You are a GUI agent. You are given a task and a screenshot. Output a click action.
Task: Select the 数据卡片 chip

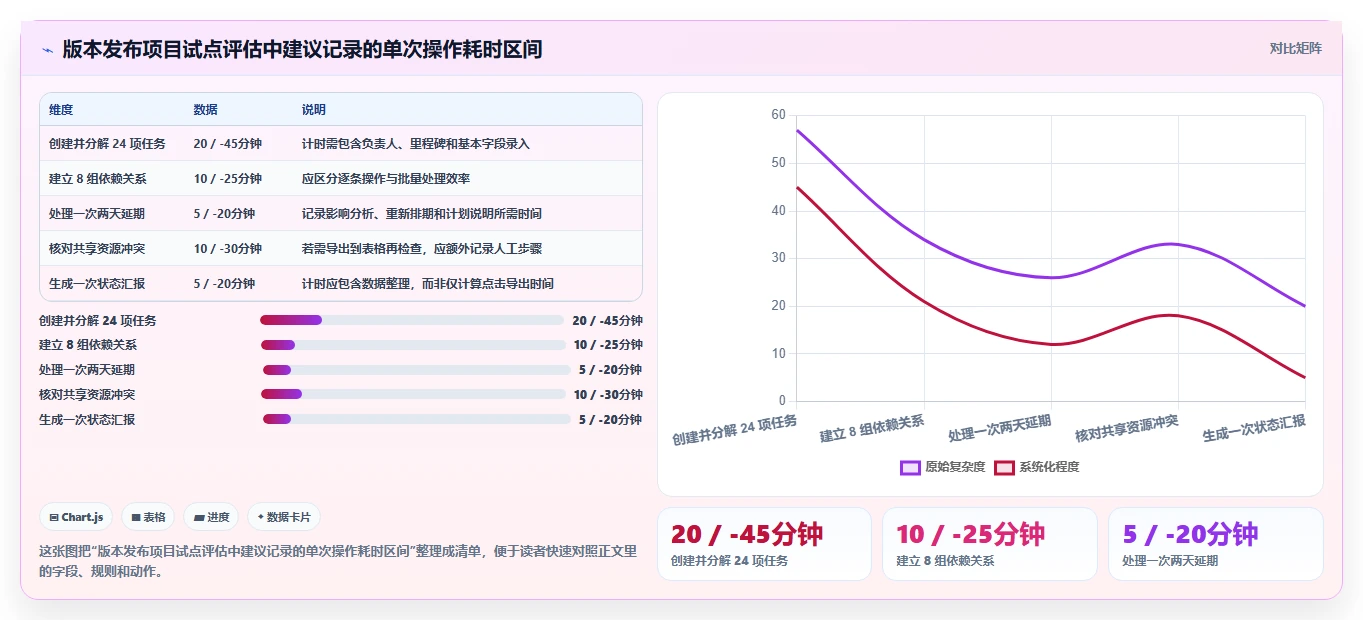284,517
